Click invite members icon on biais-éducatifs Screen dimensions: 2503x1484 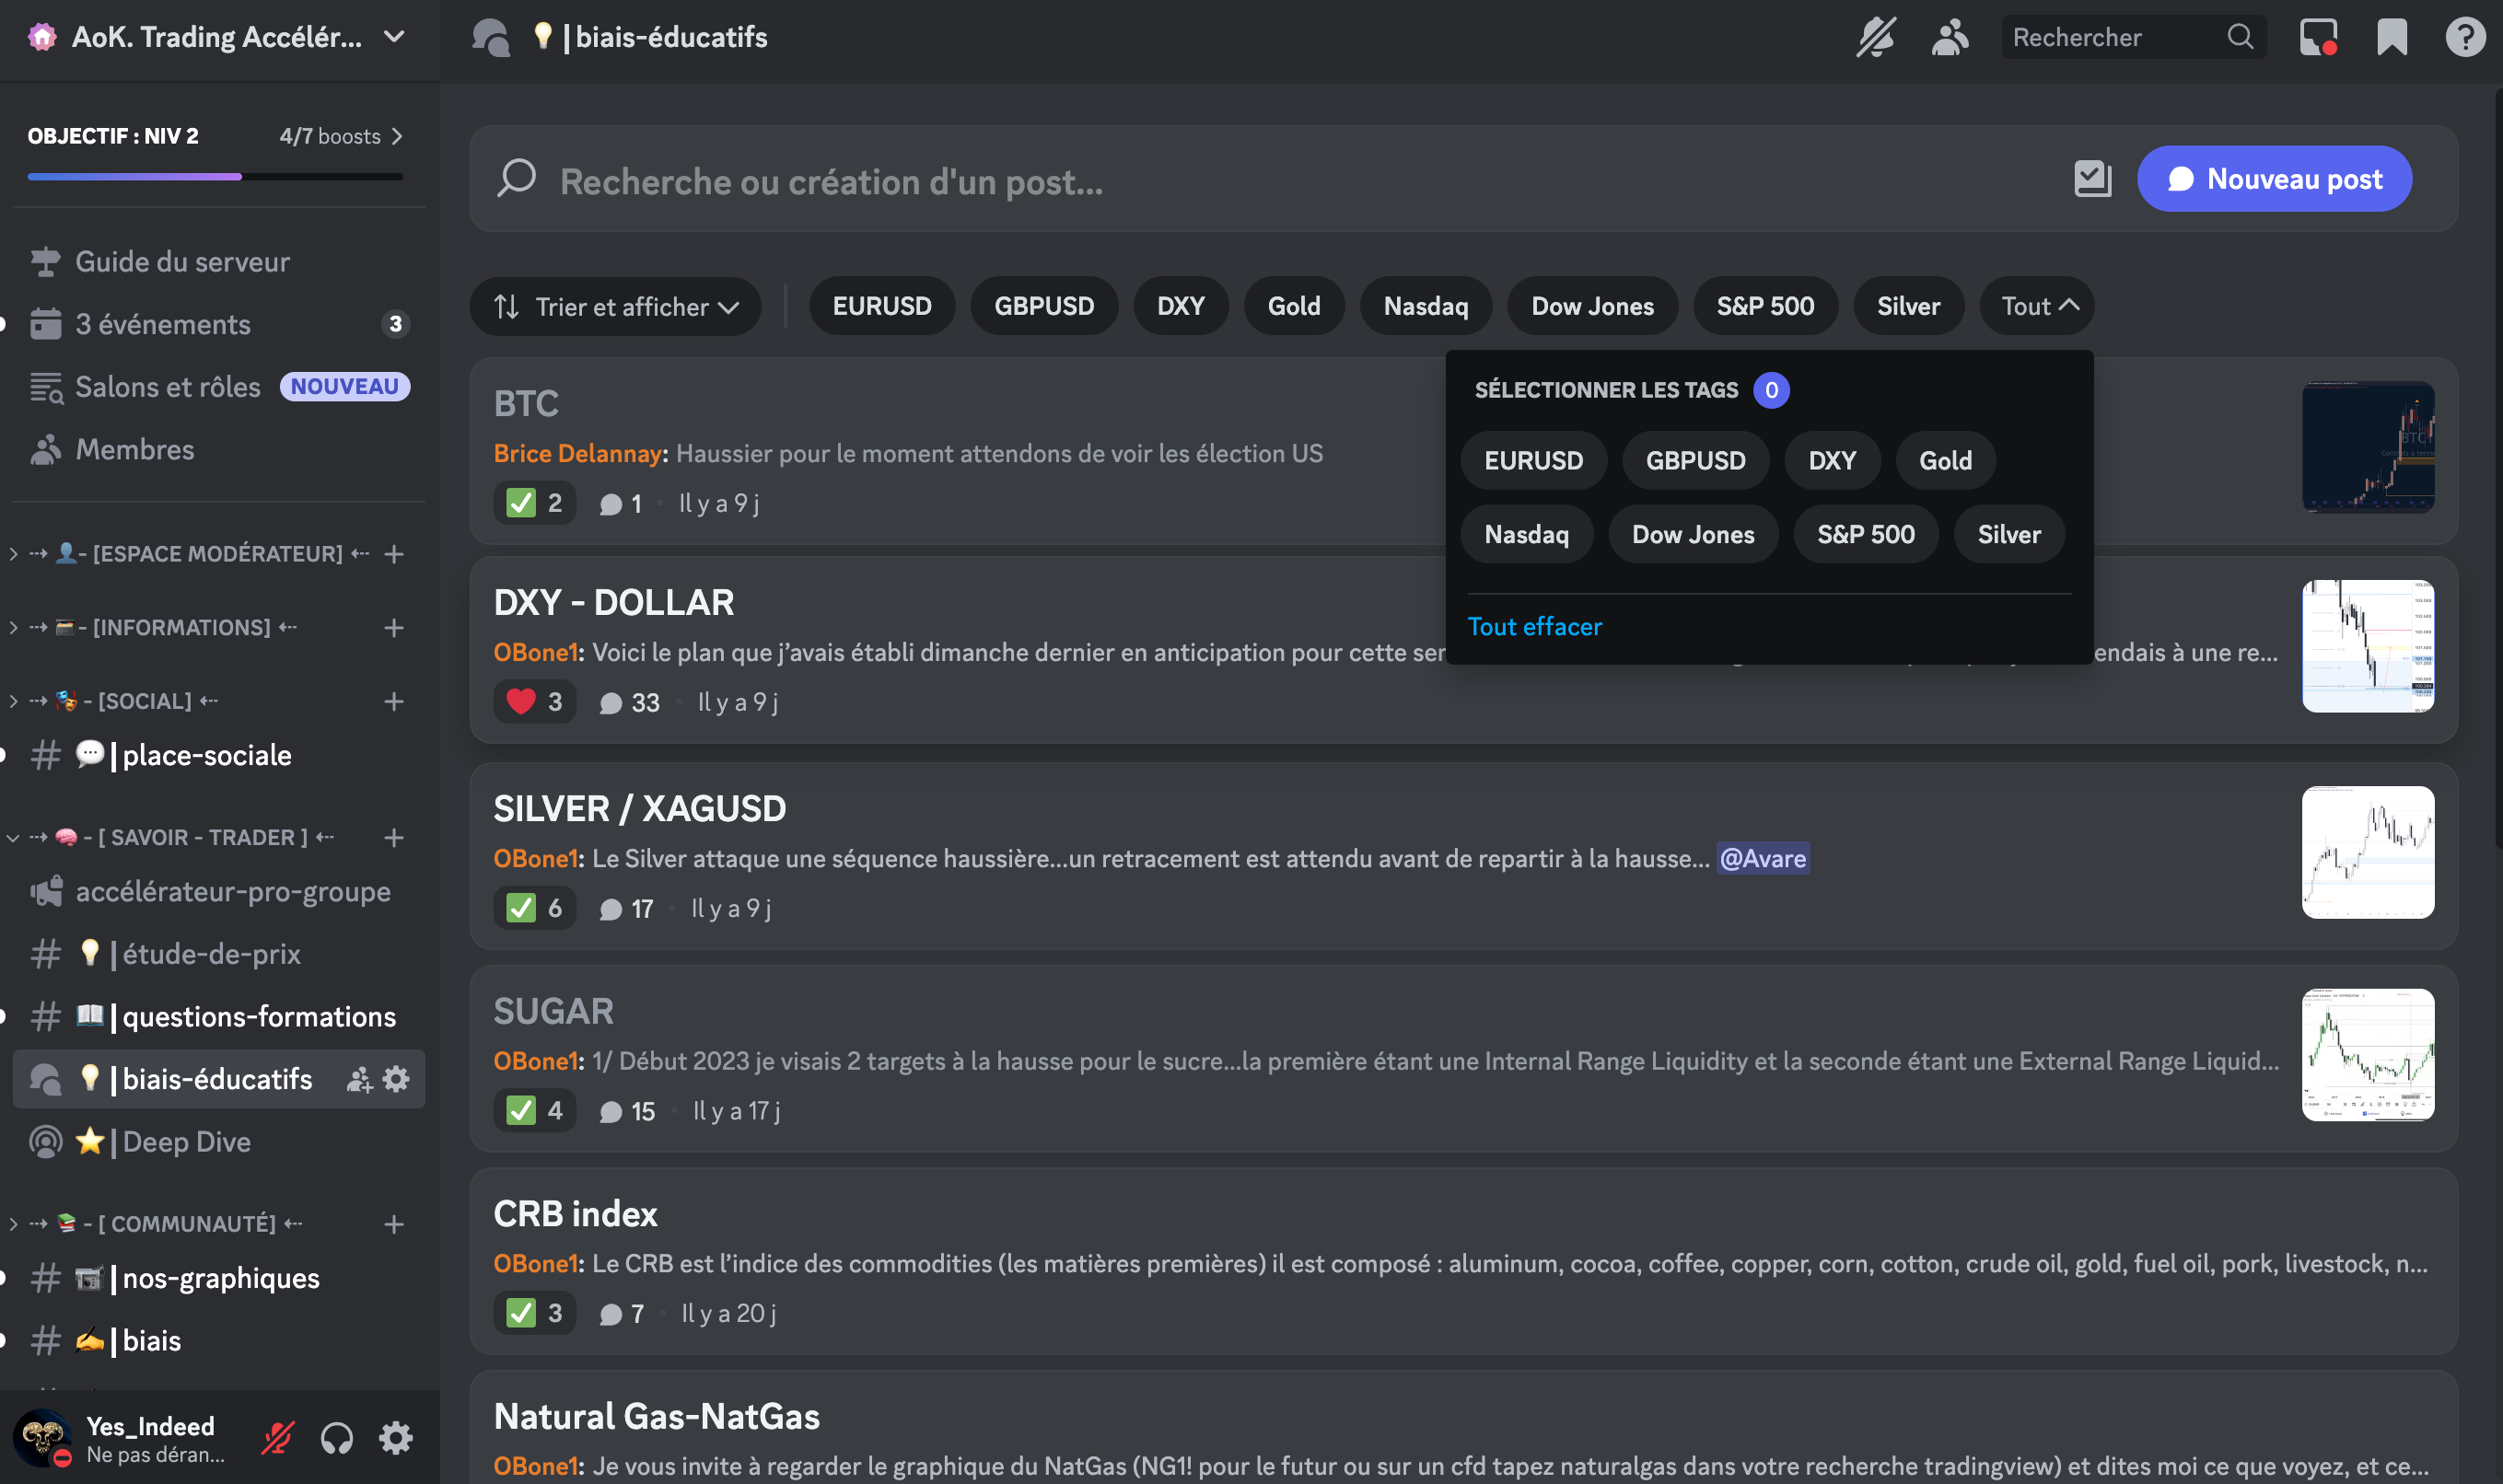(358, 1079)
